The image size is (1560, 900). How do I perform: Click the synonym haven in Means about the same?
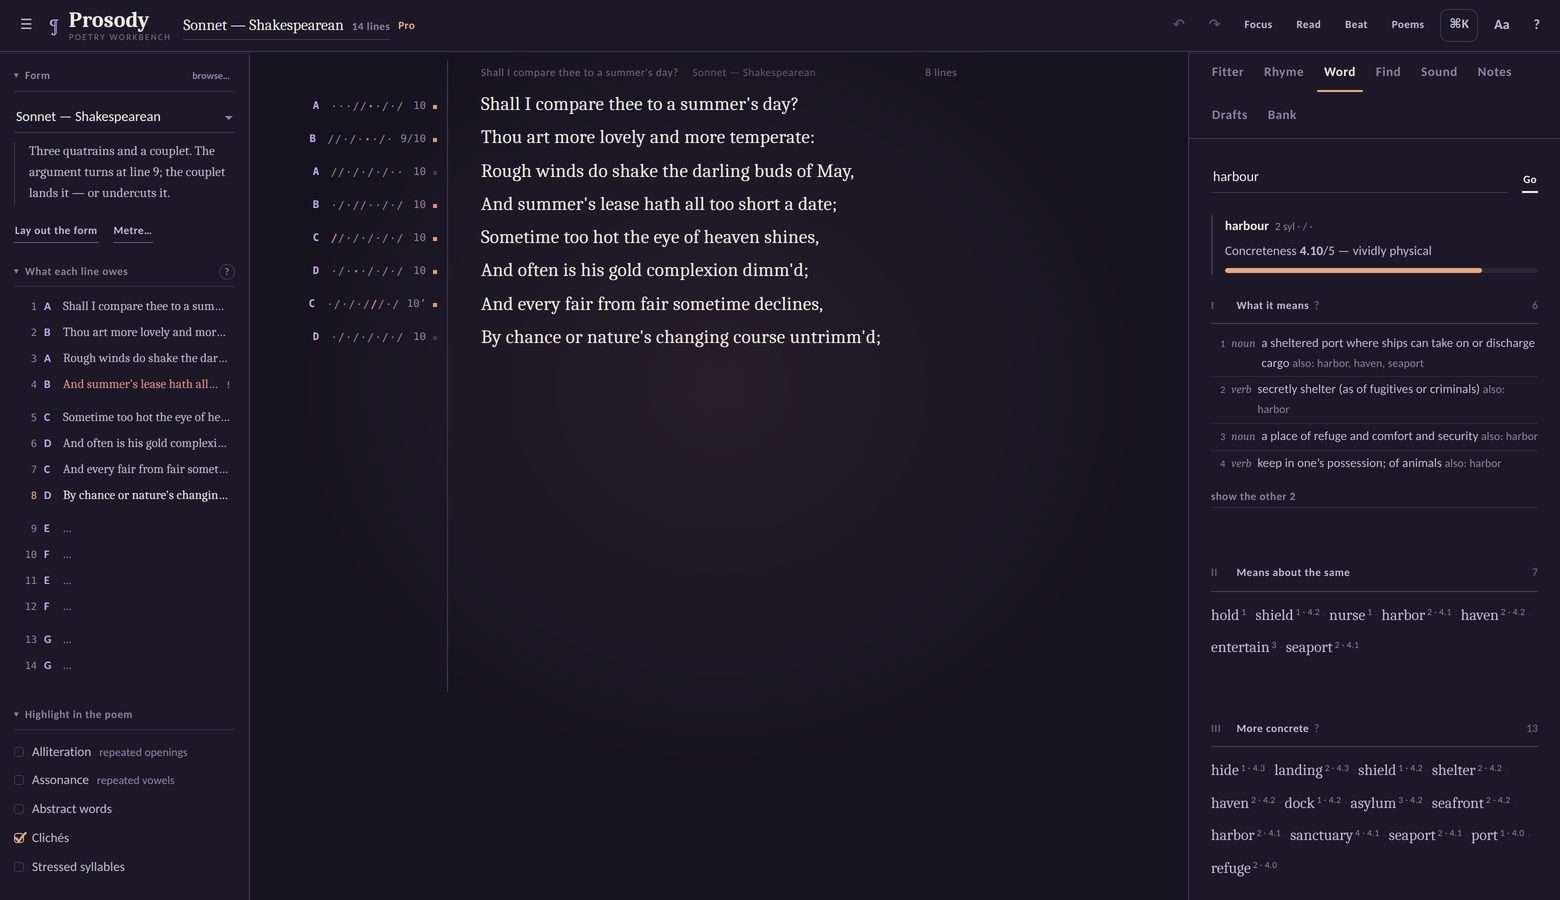[x=1479, y=615]
